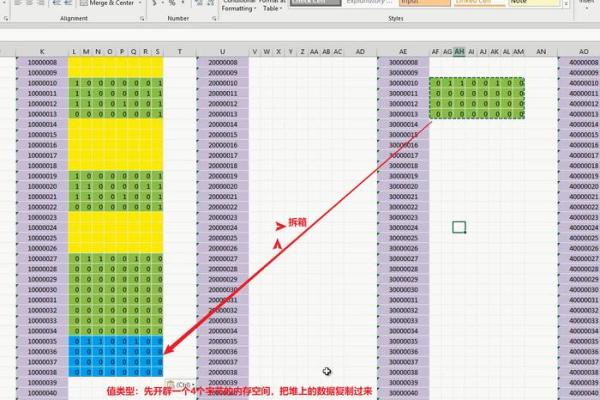Image resolution: width=600 pixels, height=400 pixels.
Task: Click cell containing 30000030
Action: click(403, 290)
